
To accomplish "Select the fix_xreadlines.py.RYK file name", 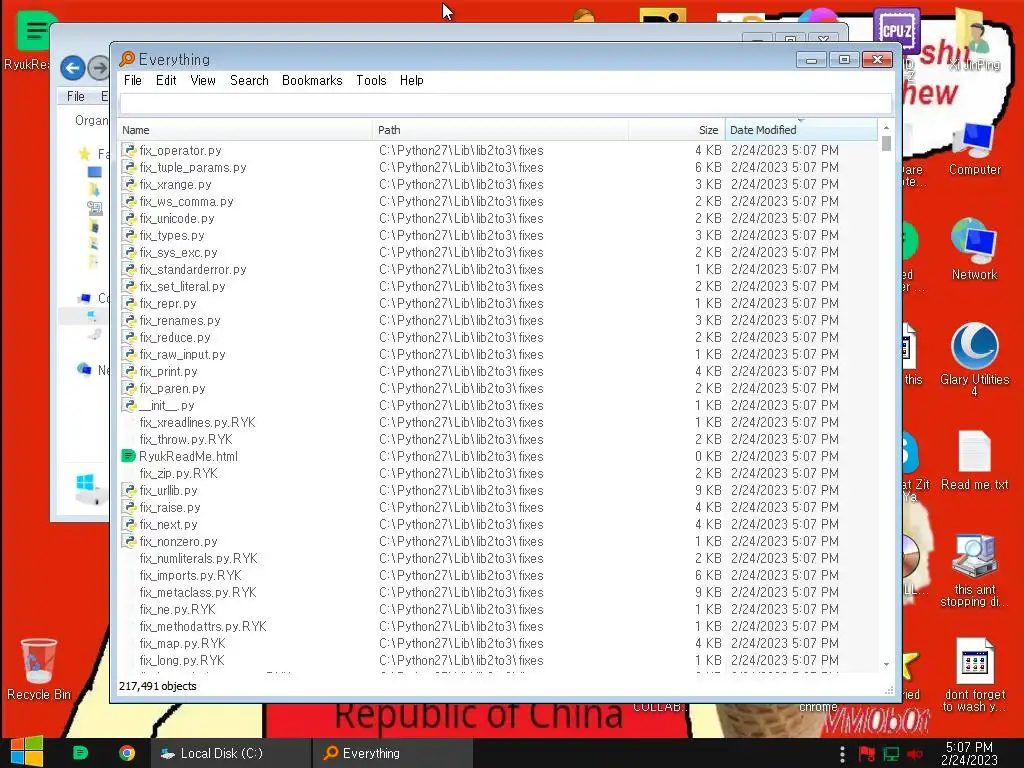I will click(197, 423).
